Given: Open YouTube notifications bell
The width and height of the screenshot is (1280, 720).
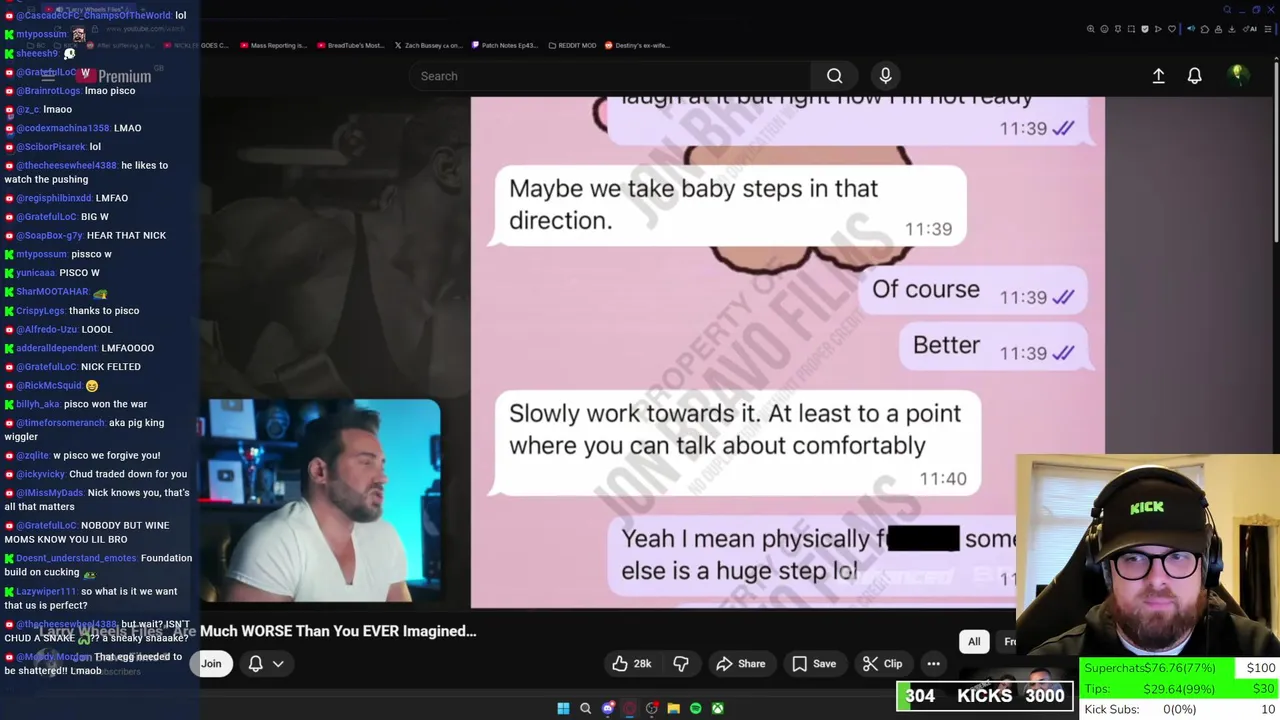Looking at the screenshot, I should pos(1194,76).
